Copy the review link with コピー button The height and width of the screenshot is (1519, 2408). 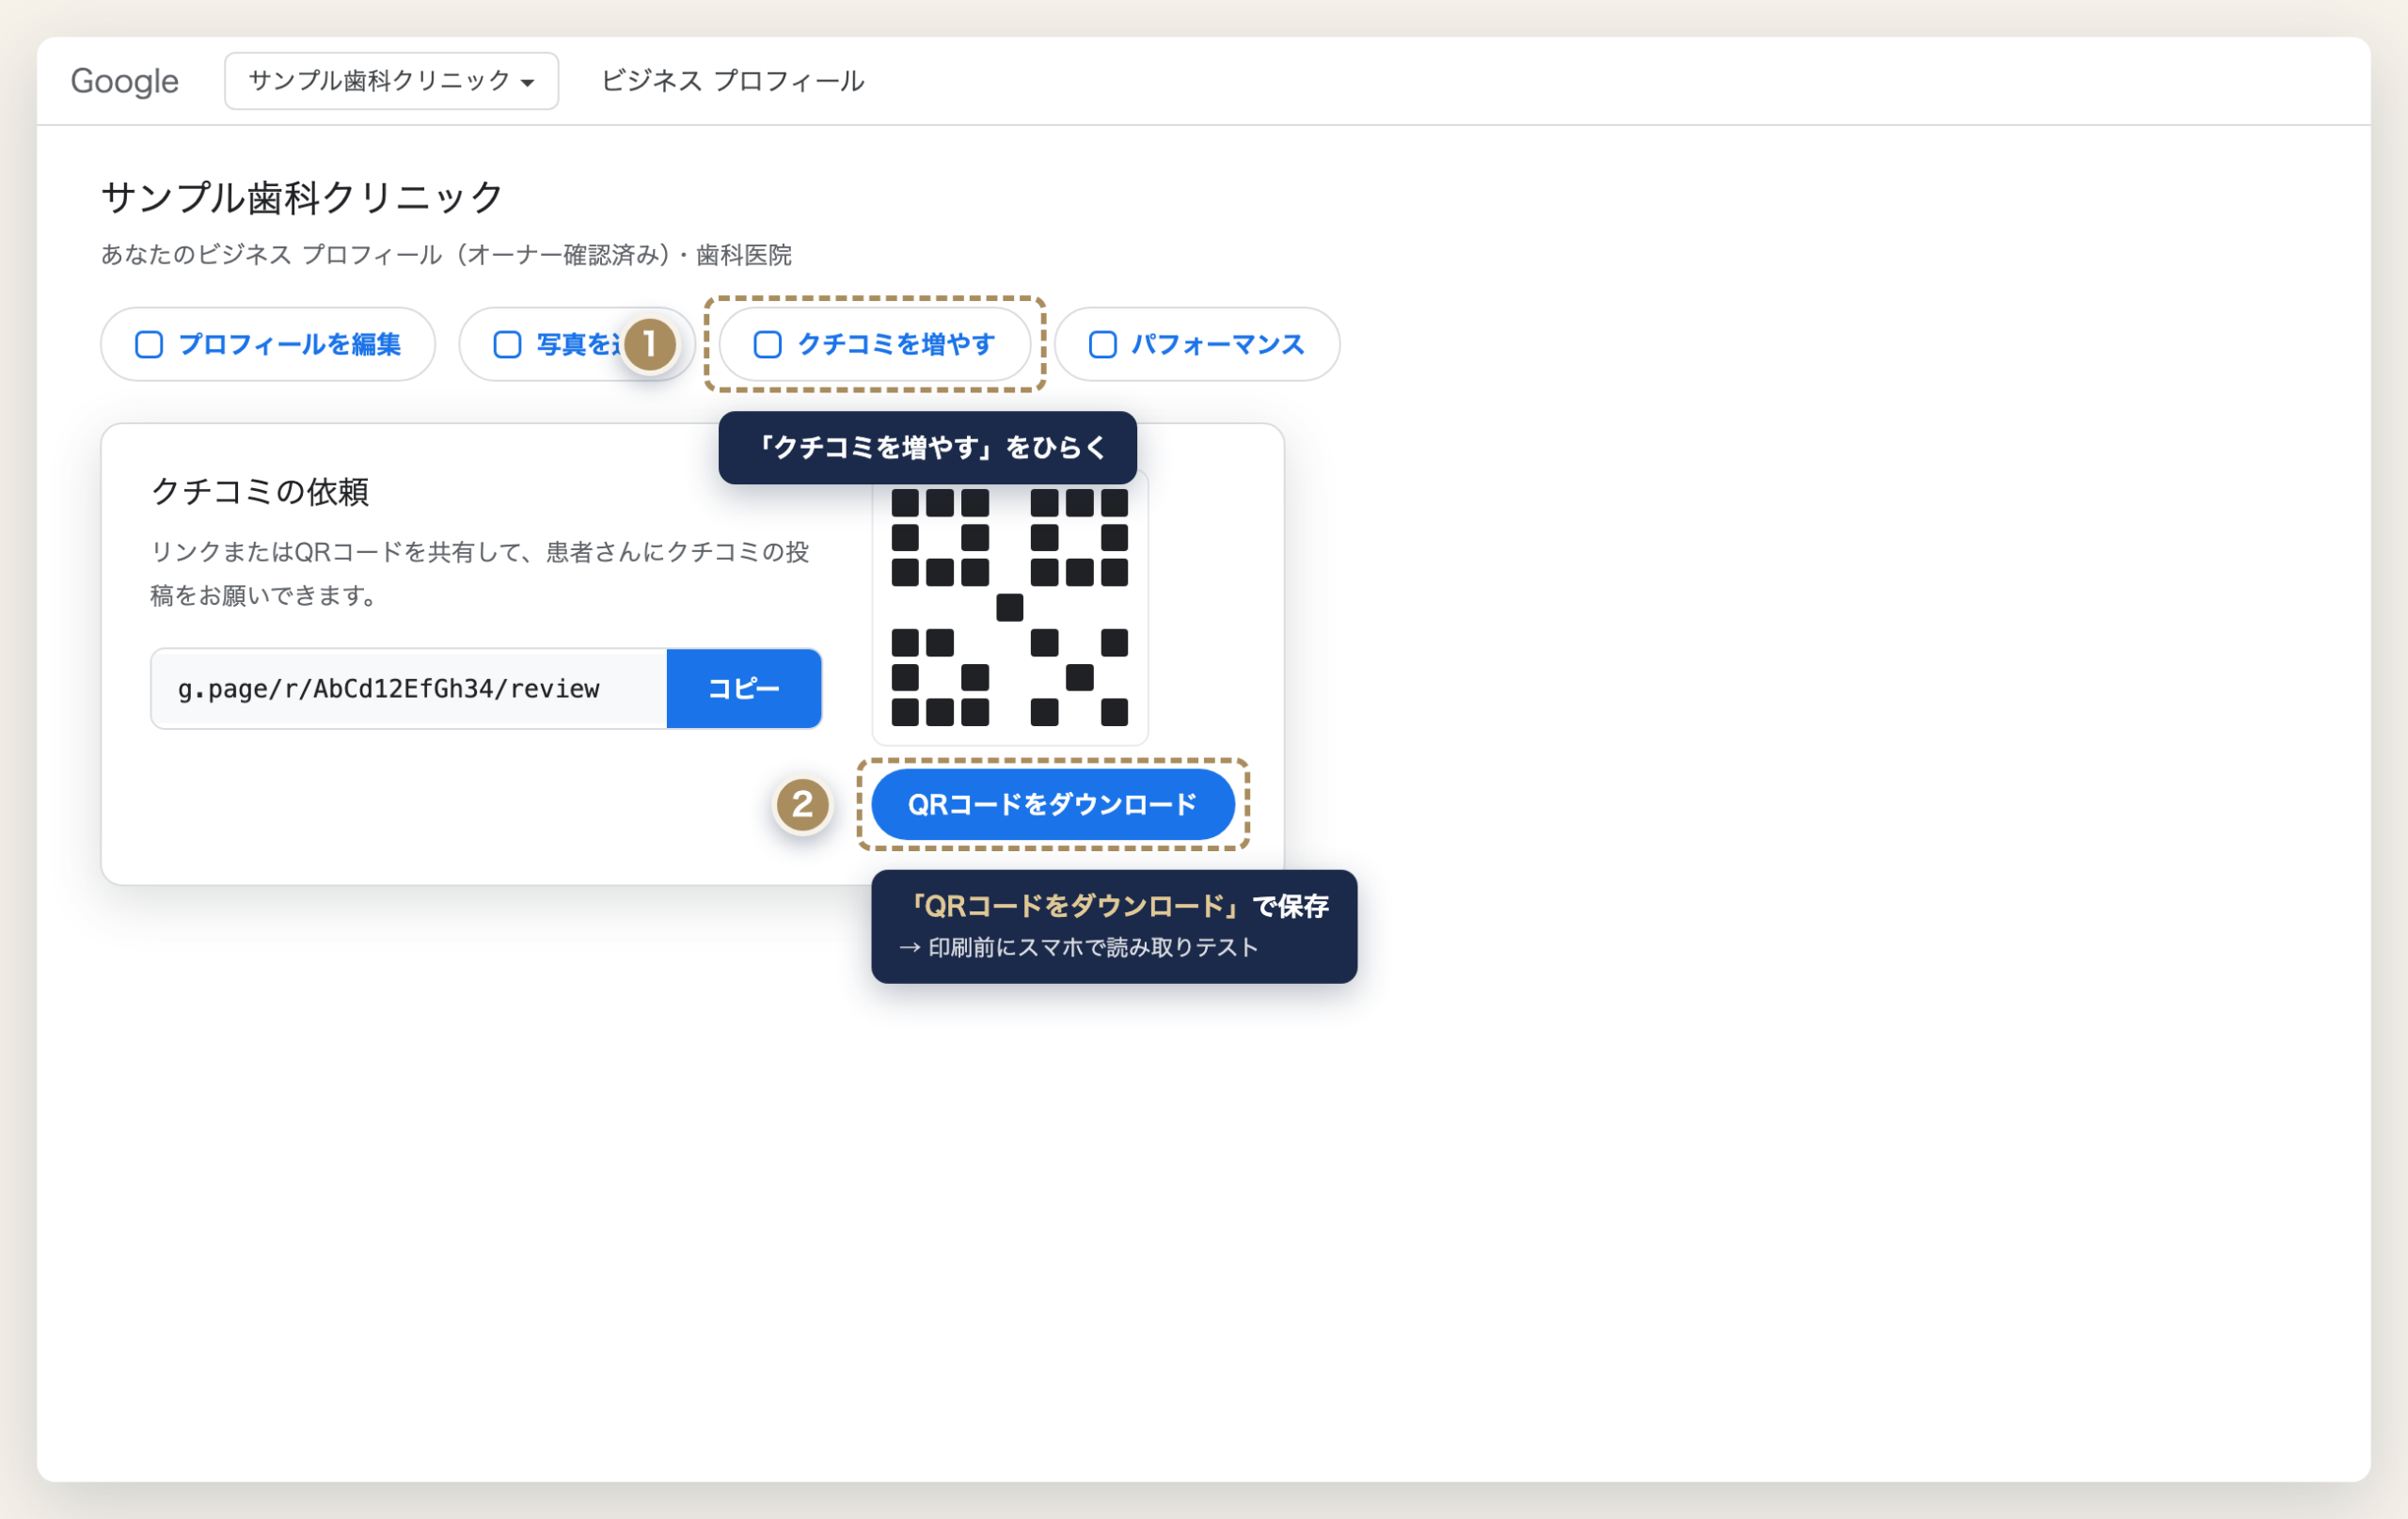(x=744, y=688)
